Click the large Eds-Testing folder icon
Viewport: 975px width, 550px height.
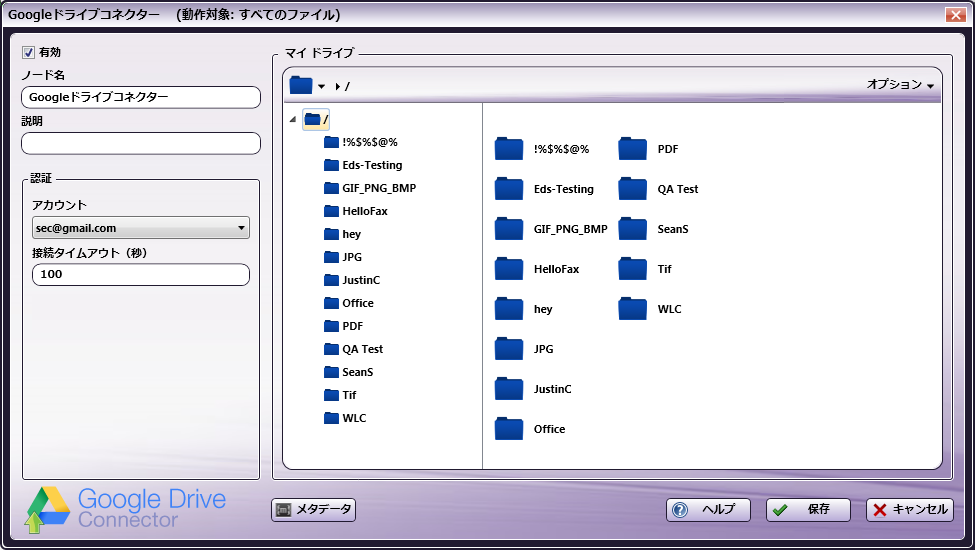(x=509, y=188)
